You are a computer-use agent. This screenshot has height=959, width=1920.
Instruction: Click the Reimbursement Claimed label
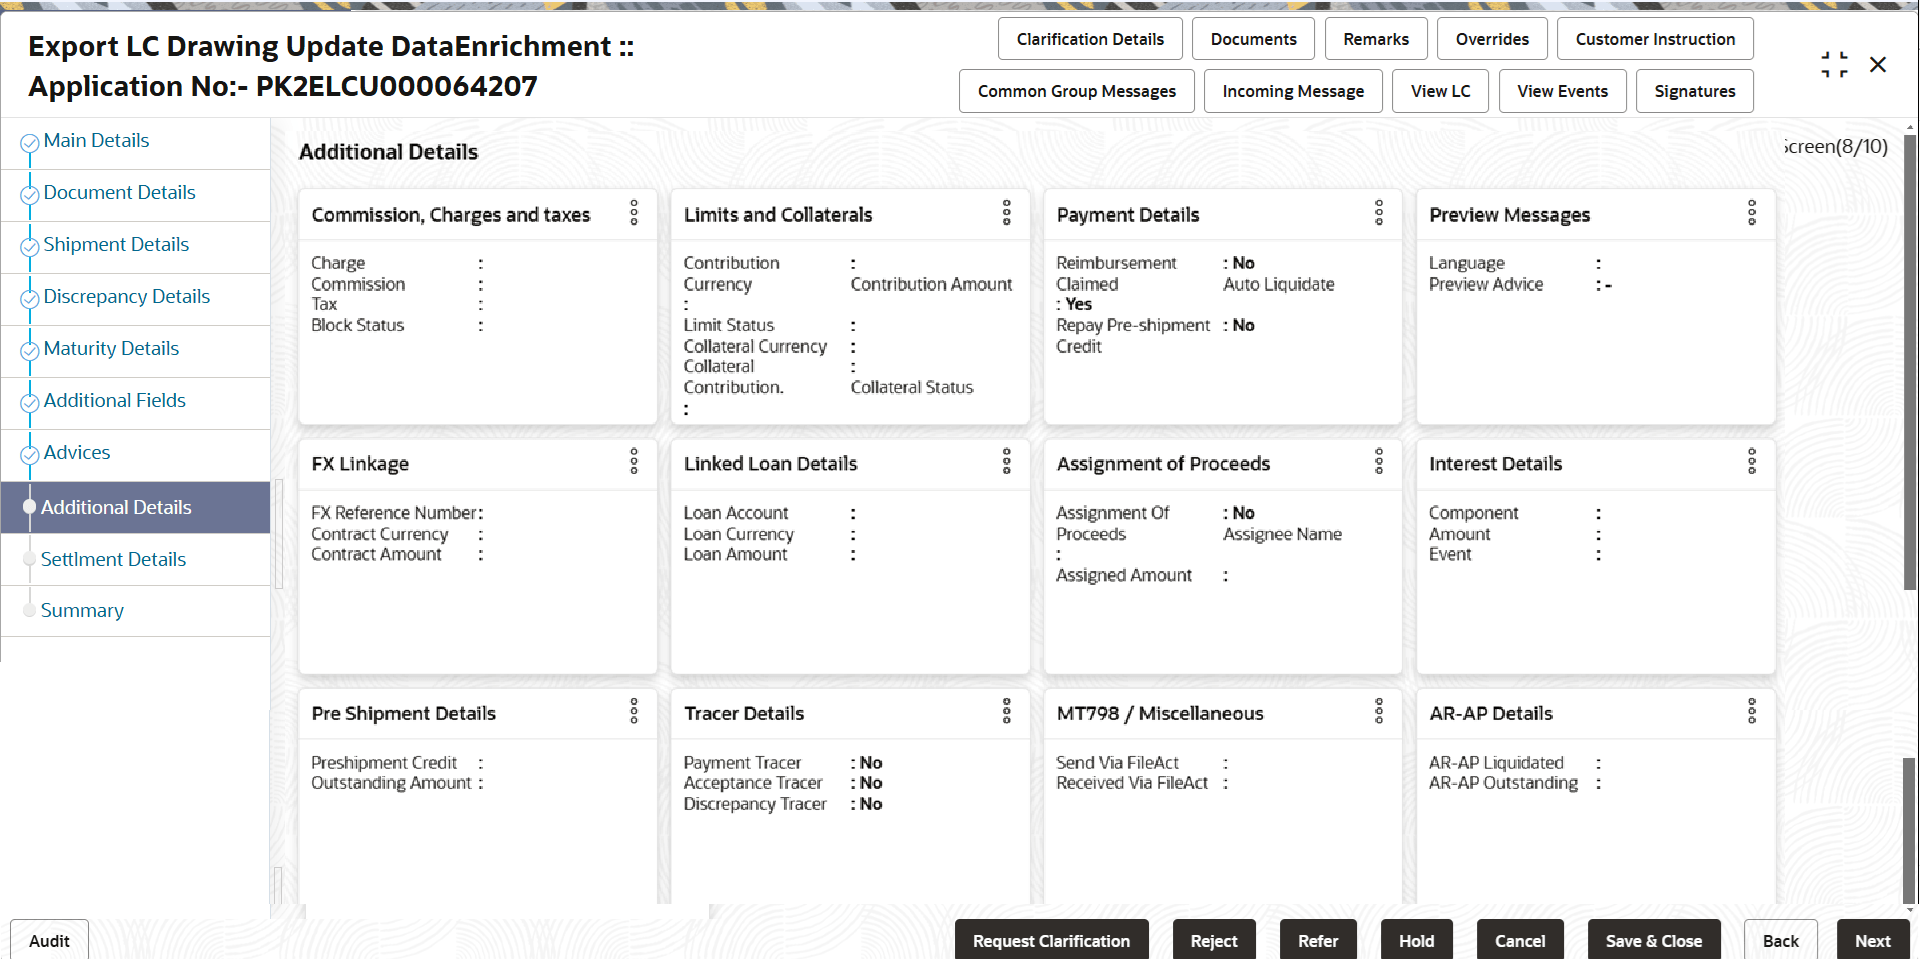click(x=1116, y=273)
